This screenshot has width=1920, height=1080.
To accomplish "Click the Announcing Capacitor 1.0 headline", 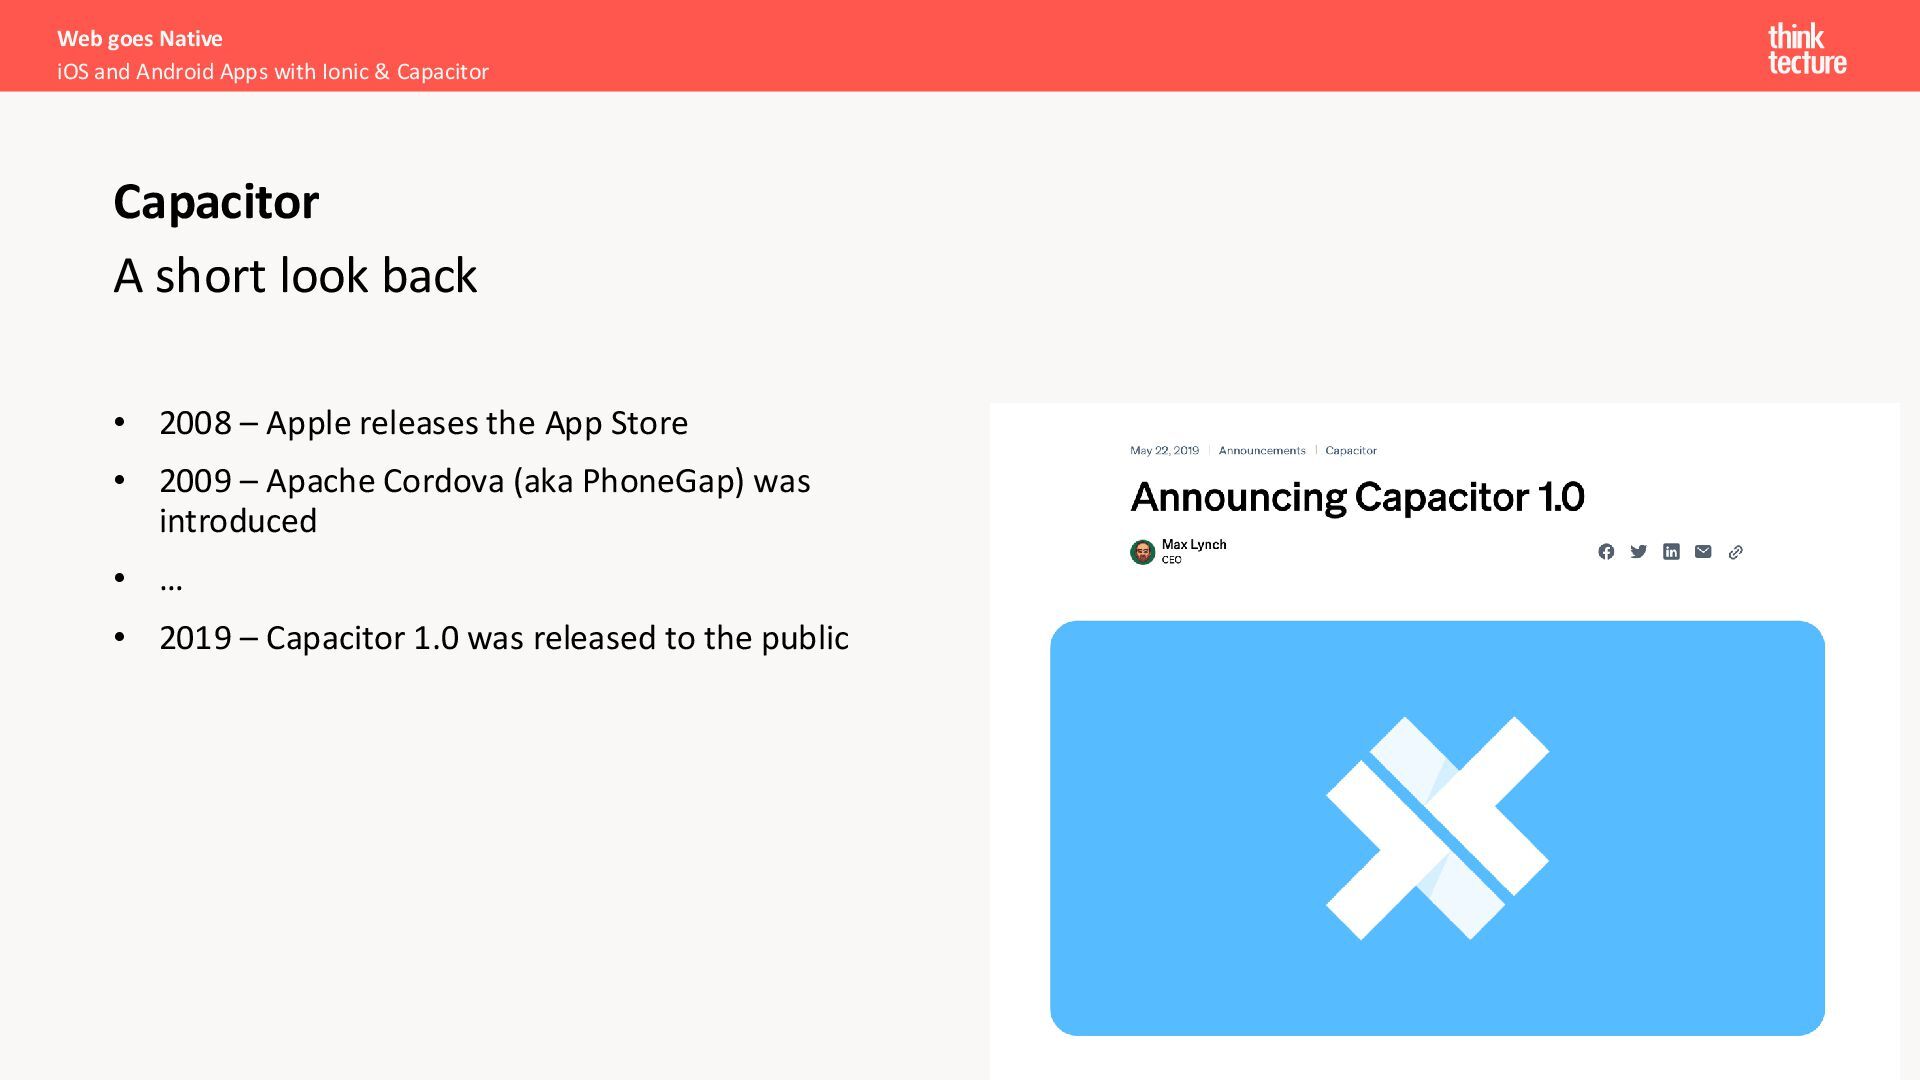I will (x=1357, y=497).
